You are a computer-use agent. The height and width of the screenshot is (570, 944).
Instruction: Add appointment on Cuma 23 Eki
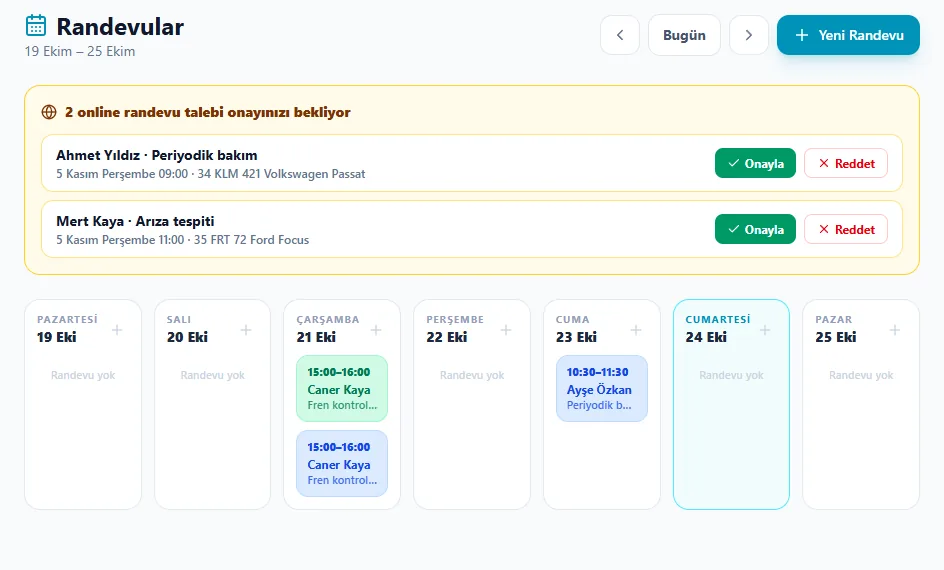coord(636,330)
